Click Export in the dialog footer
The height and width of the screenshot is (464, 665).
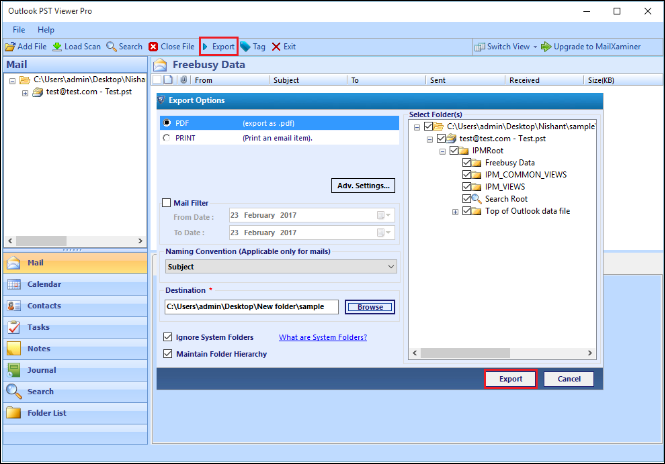(x=511, y=379)
